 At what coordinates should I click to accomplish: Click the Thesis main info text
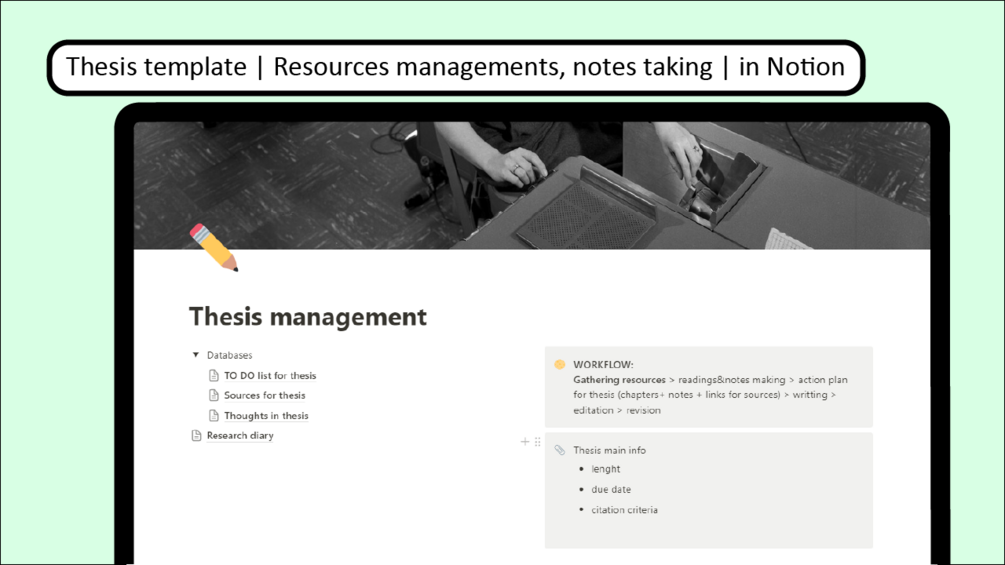tap(610, 450)
